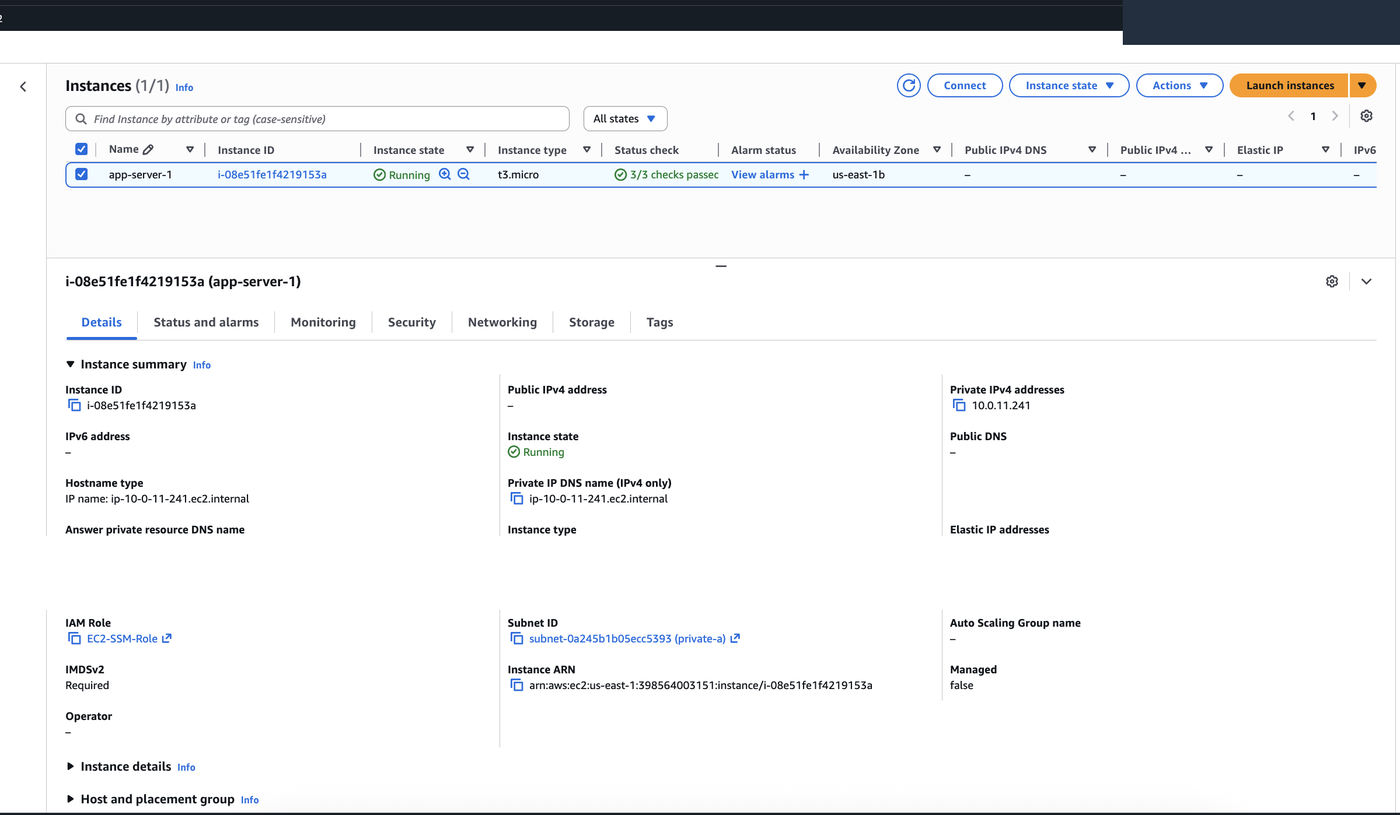Open the Actions dropdown
The height and width of the screenshot is (815, 1400).
(1180, 85)
